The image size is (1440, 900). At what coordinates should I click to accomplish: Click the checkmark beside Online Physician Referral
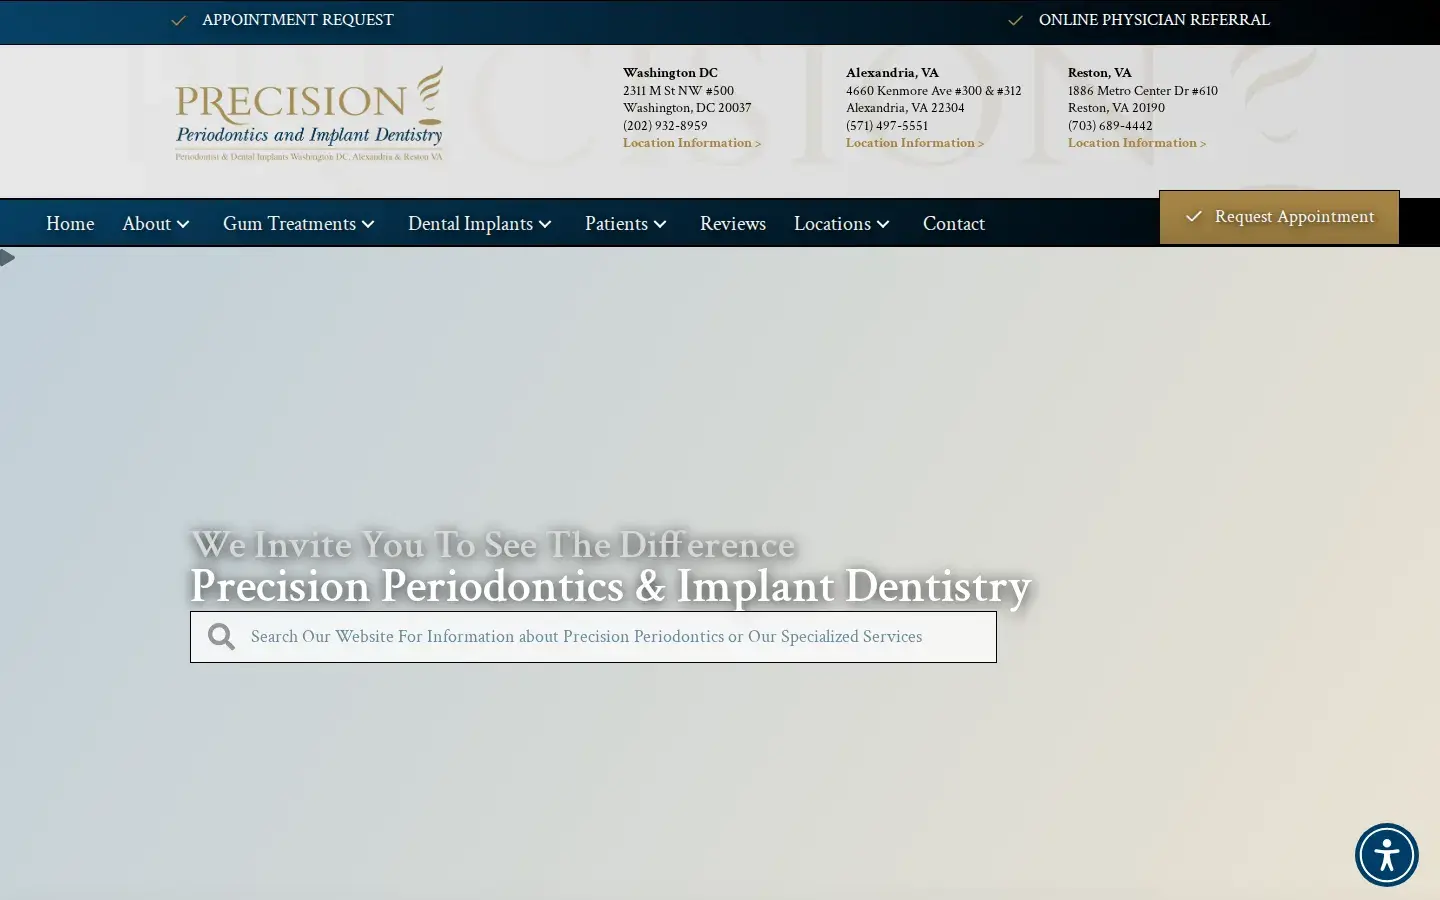point(1015,20)
